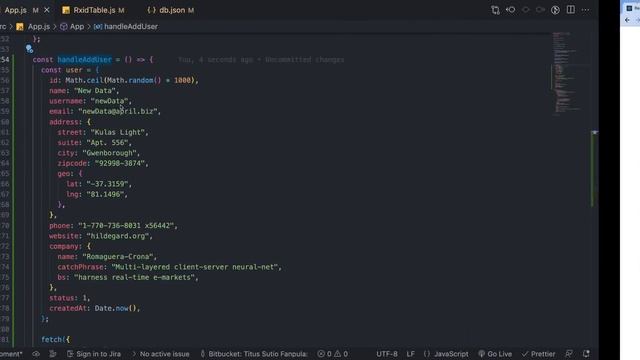Screen dimensions: 640x360
Task: Open notifications bell in status bar
Action: coord(586,354)
